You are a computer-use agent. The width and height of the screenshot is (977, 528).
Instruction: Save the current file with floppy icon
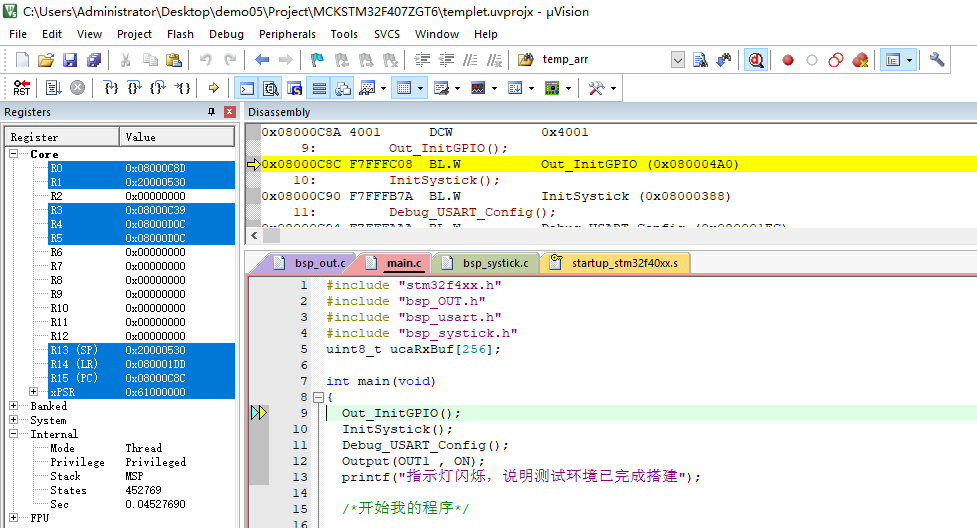[x=70, y=60]
